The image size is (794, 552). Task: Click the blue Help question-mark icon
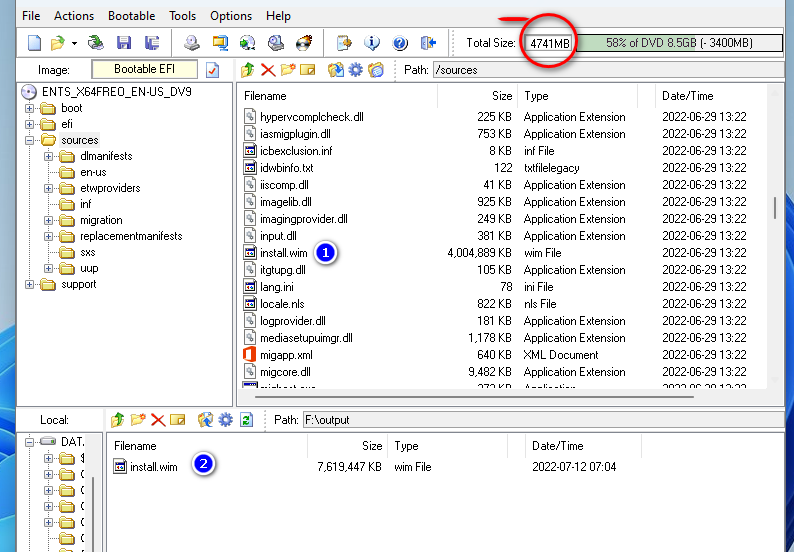[x=400, y=43]
